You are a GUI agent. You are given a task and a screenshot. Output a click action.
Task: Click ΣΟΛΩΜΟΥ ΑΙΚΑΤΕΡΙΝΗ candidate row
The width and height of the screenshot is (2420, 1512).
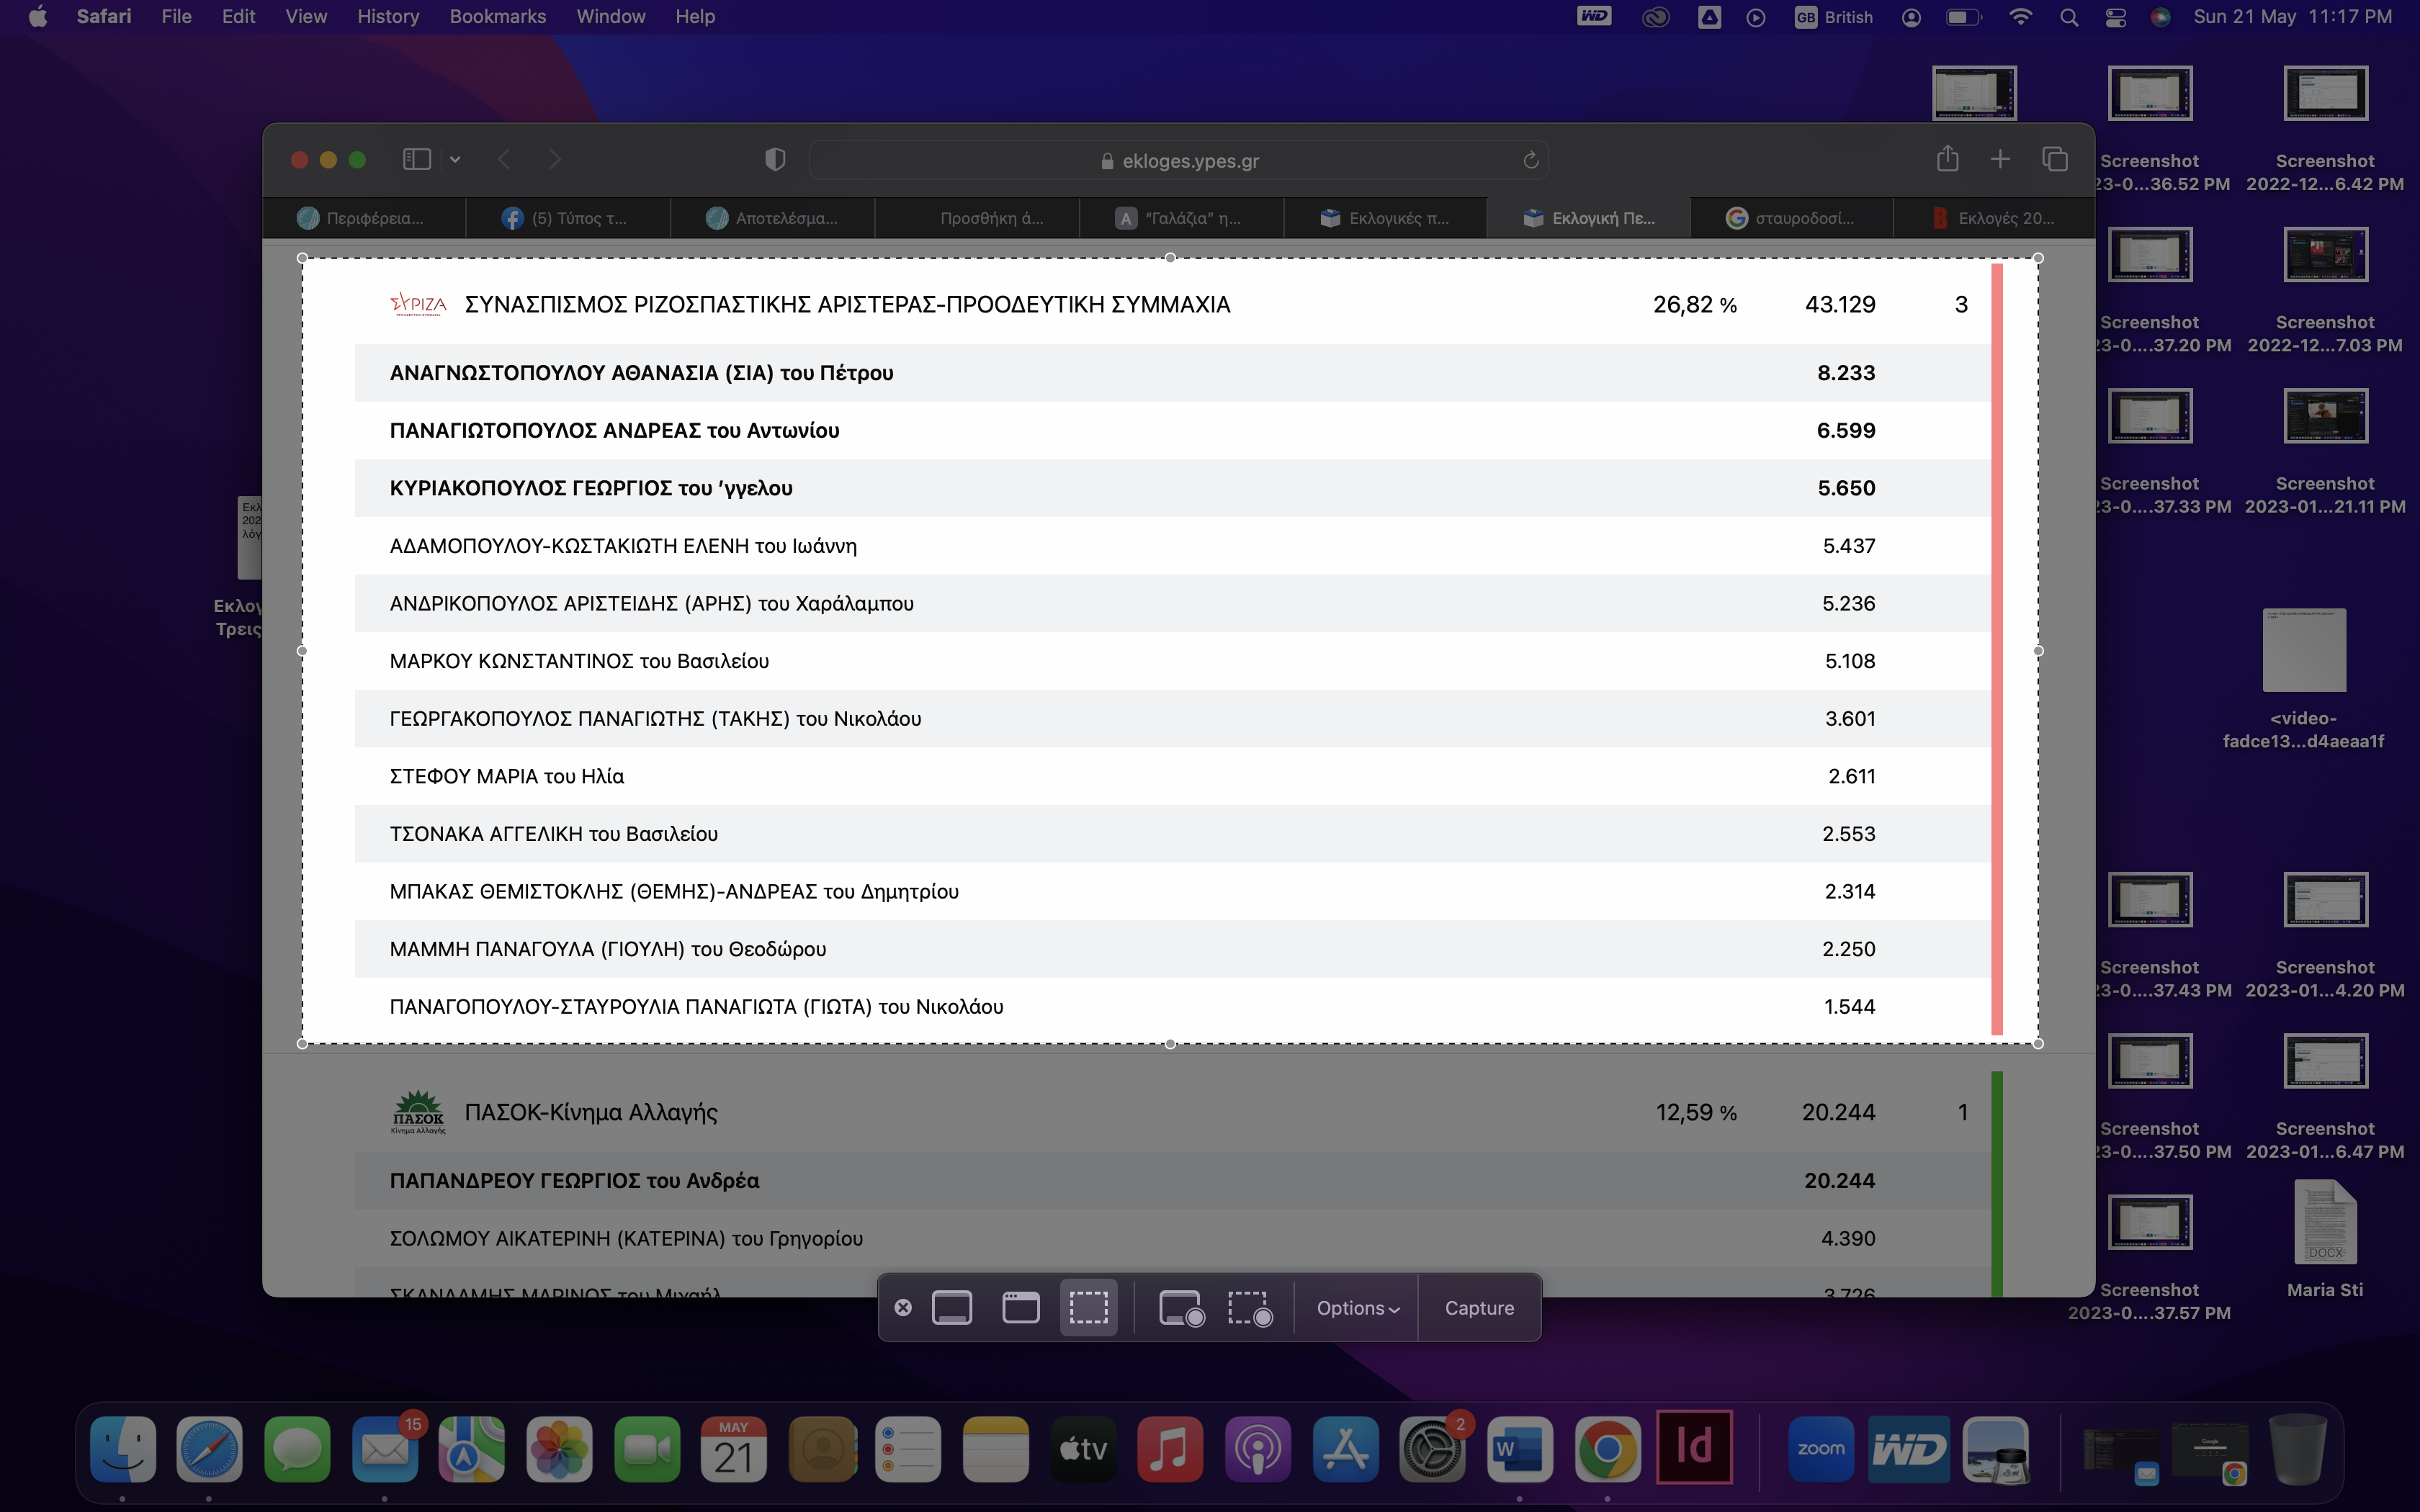tap(1172, 1238)
